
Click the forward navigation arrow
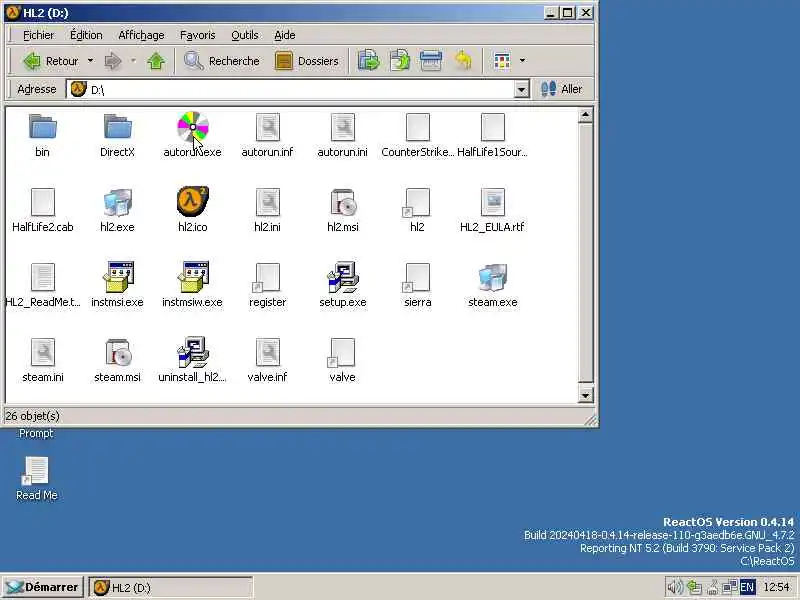[113, 61]
